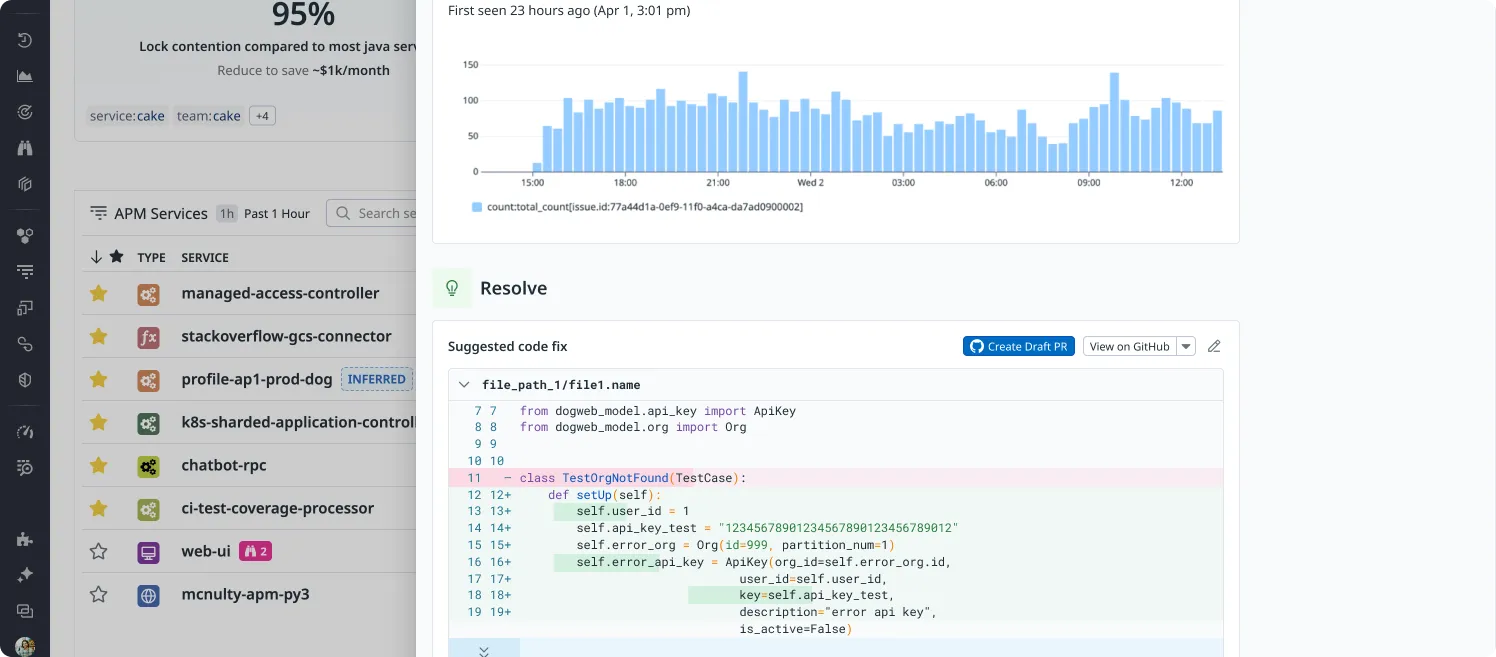Click the Resolve lightbulb icon

click(x=452, y=288)
